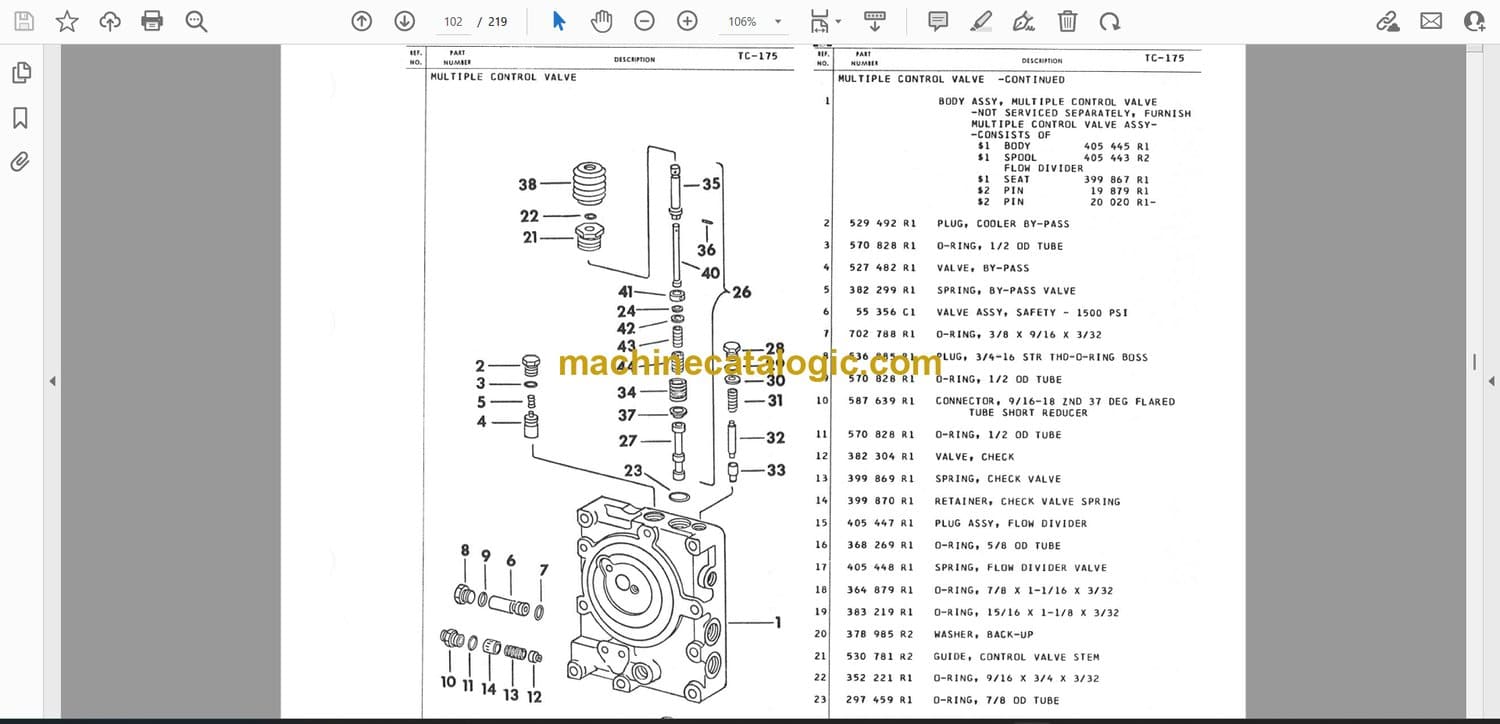1500x724 pixels.
Task: Click 'SPRING, FLOW DIVIDER VALVE' description
Action: 1021,568
